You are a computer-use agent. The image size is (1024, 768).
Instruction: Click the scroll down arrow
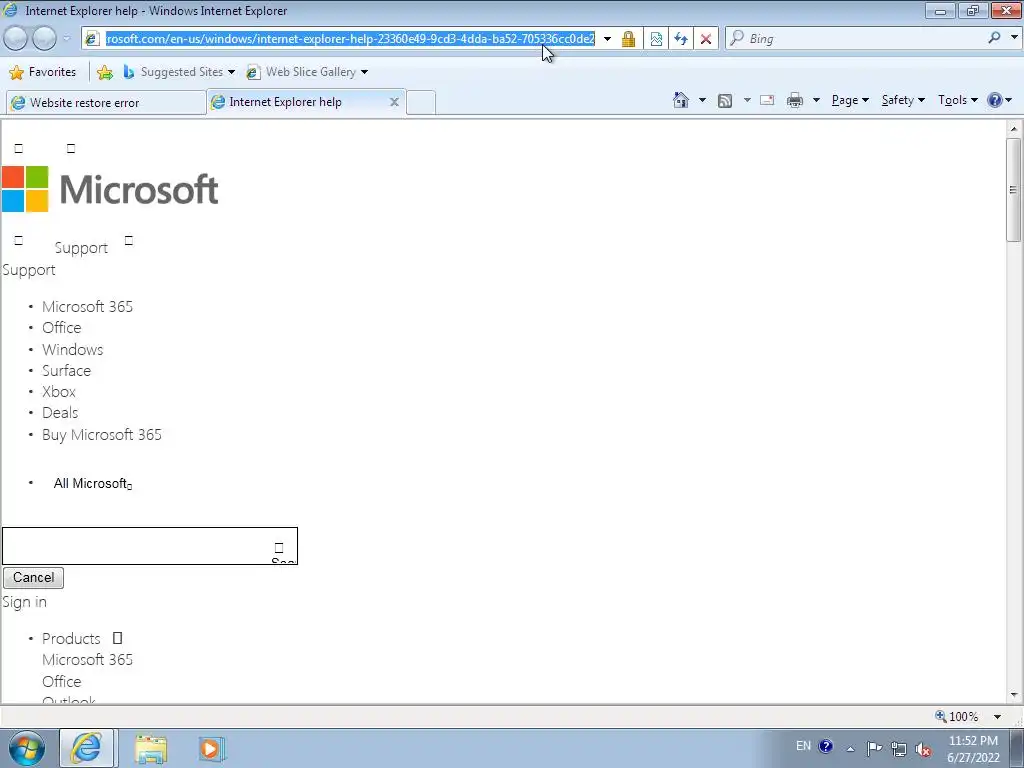pyautogui.click(x=1014, y=695)
